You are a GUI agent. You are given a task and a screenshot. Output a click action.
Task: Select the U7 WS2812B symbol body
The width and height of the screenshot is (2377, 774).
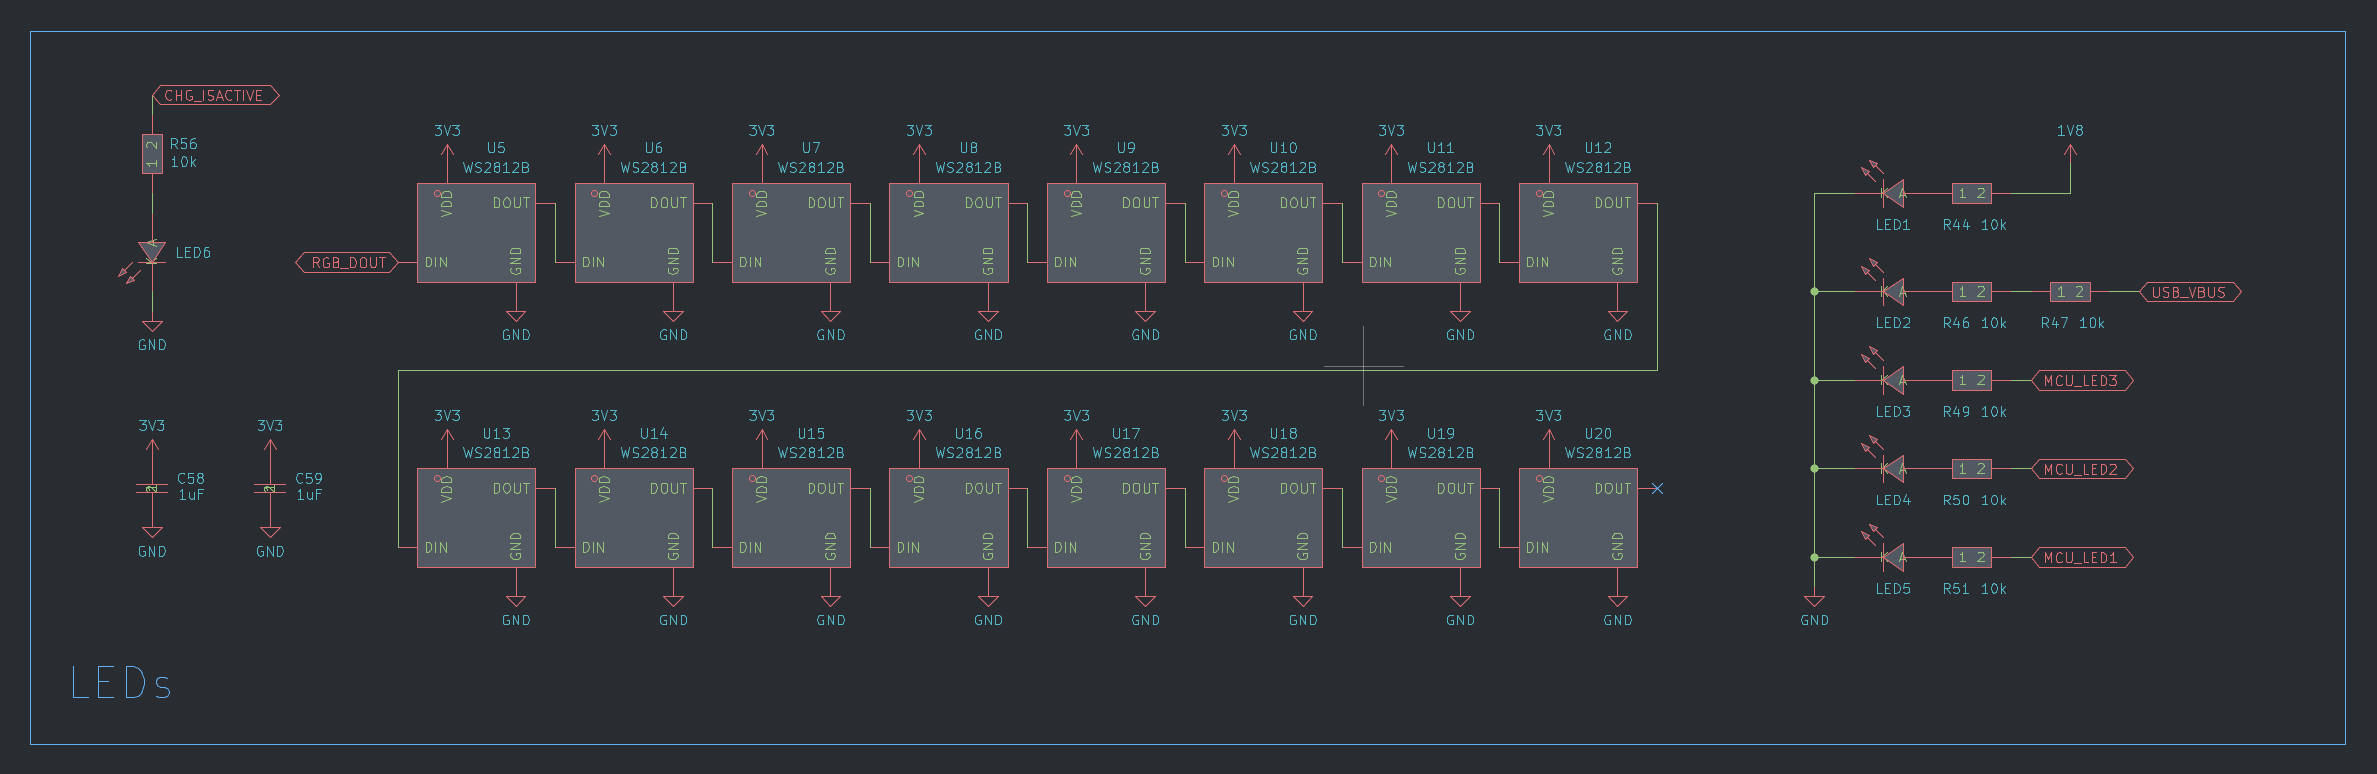791,233
